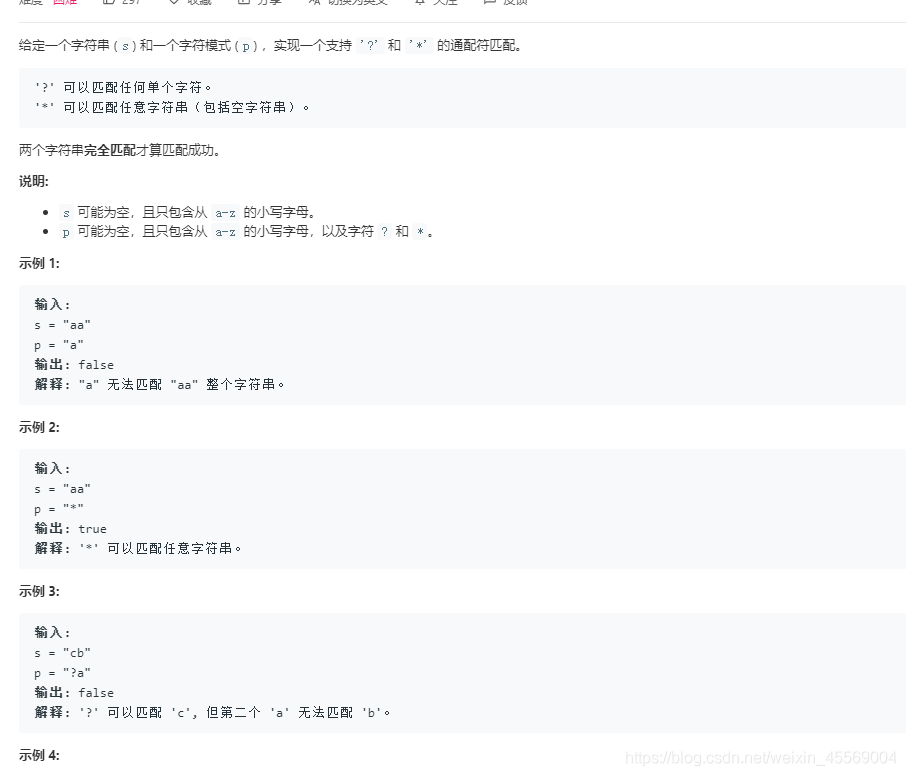Click the 's' chip in the first bullet

[66, 213]
